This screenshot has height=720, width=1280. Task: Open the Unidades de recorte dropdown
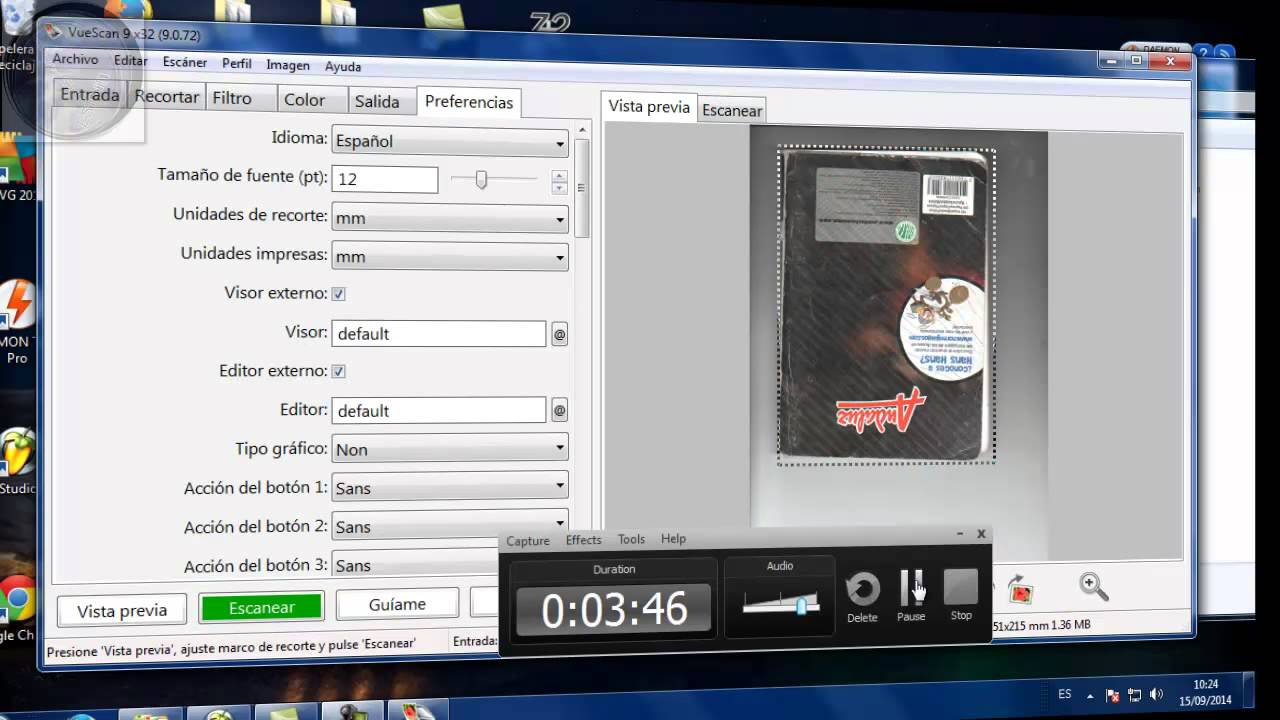pos(450,219)
